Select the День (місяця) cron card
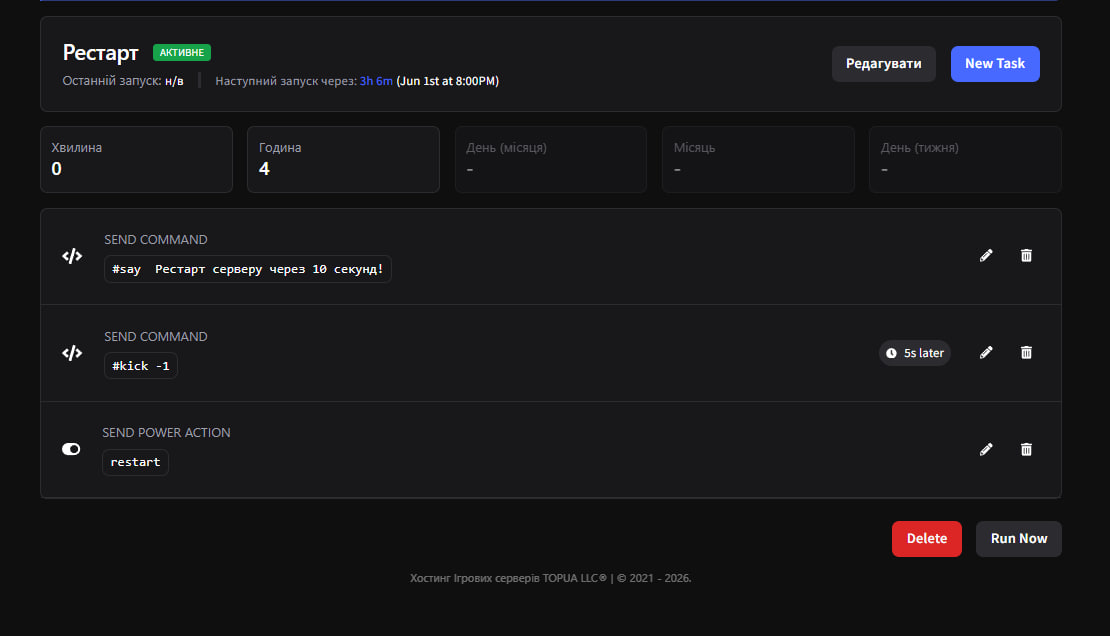The height and width of the screenshot is (636, 1110). (551, 159)
